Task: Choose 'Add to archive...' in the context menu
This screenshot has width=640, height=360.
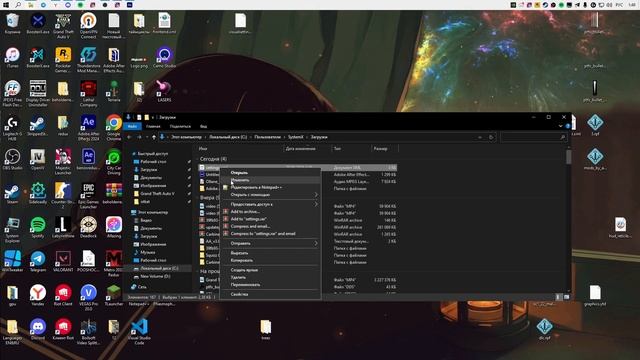Action: [270, 211]
